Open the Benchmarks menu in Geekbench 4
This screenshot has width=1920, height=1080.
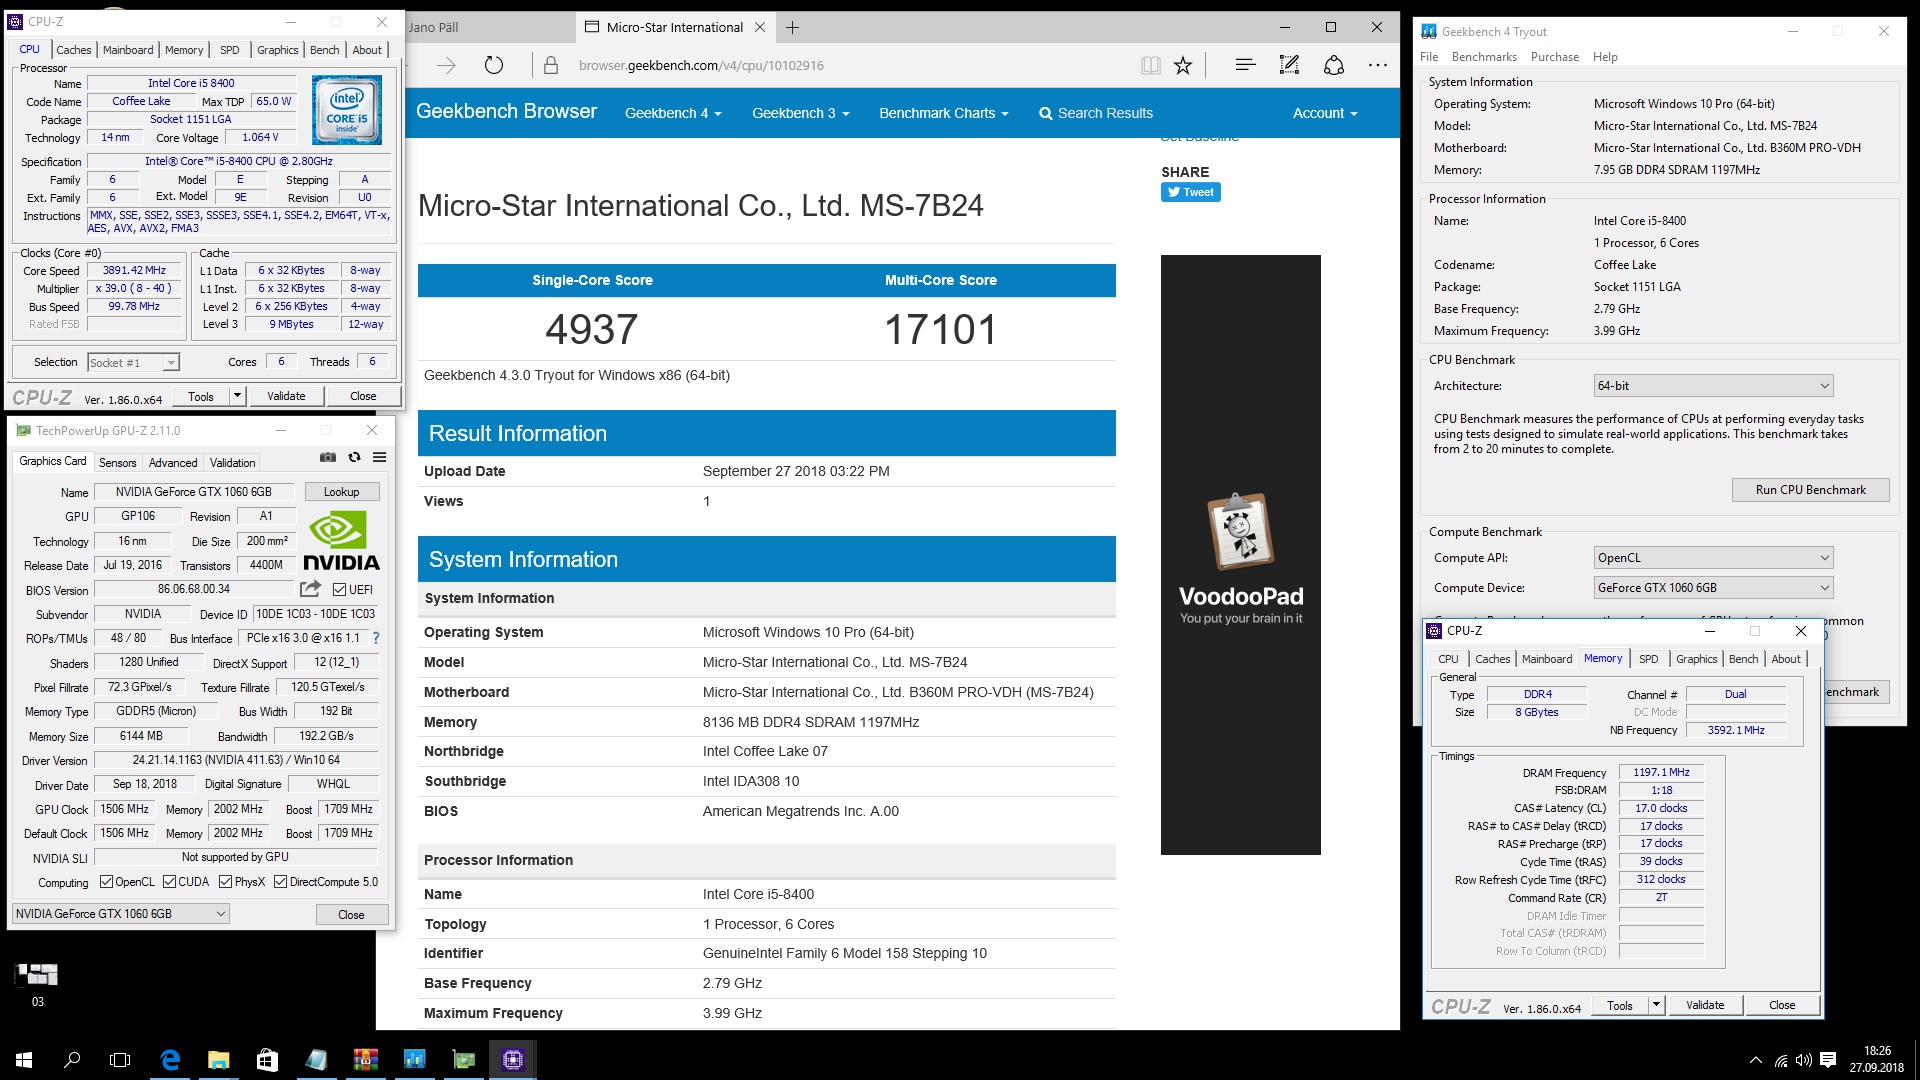tap(1484, 57)
